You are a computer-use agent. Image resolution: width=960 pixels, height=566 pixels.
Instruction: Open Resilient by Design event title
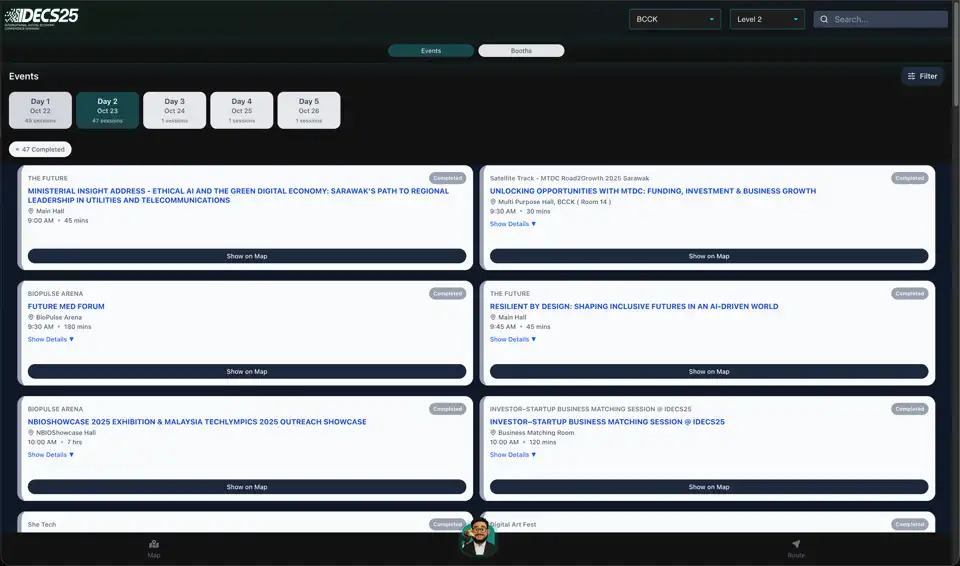pos(634,306)
